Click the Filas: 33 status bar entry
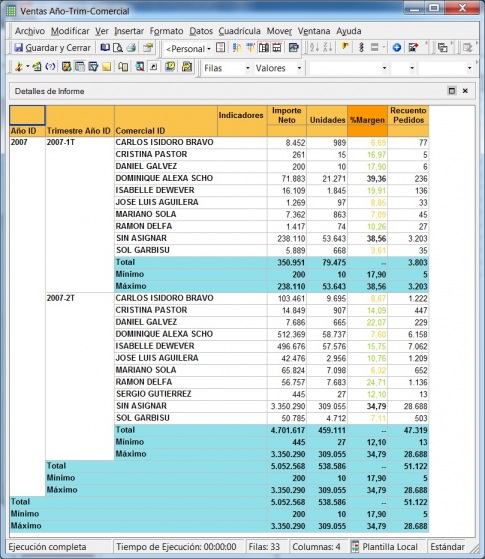 (264, 547)
